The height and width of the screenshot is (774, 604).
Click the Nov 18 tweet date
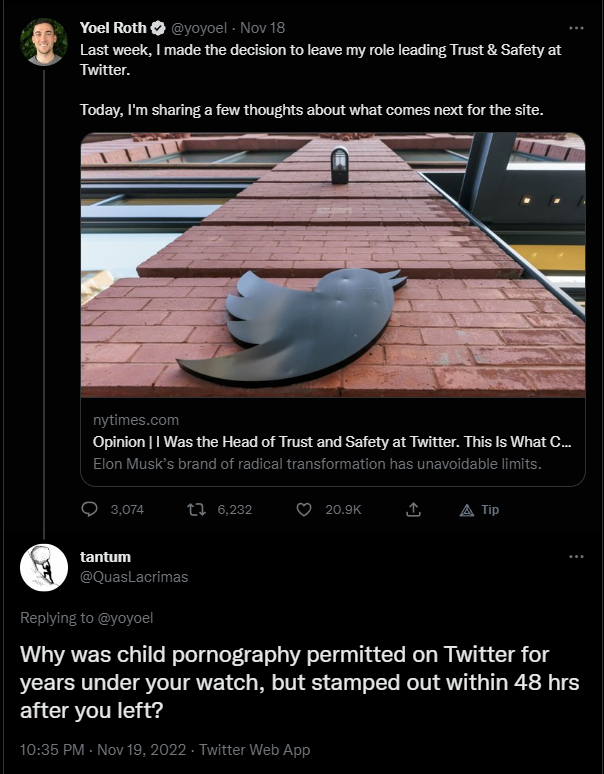tap(264, 28)
